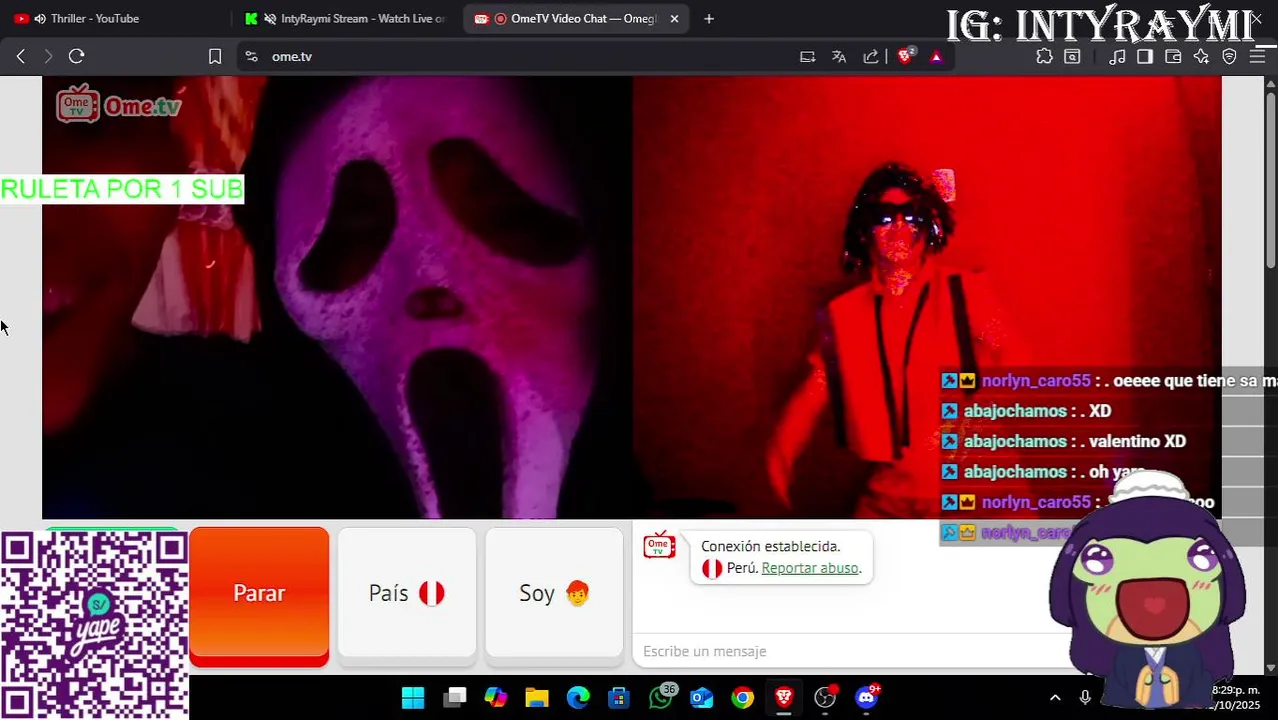The width and height of the screenshot is (1278, 720).
Task: Toggle the browser sidebar panel
Action: 1145,57
